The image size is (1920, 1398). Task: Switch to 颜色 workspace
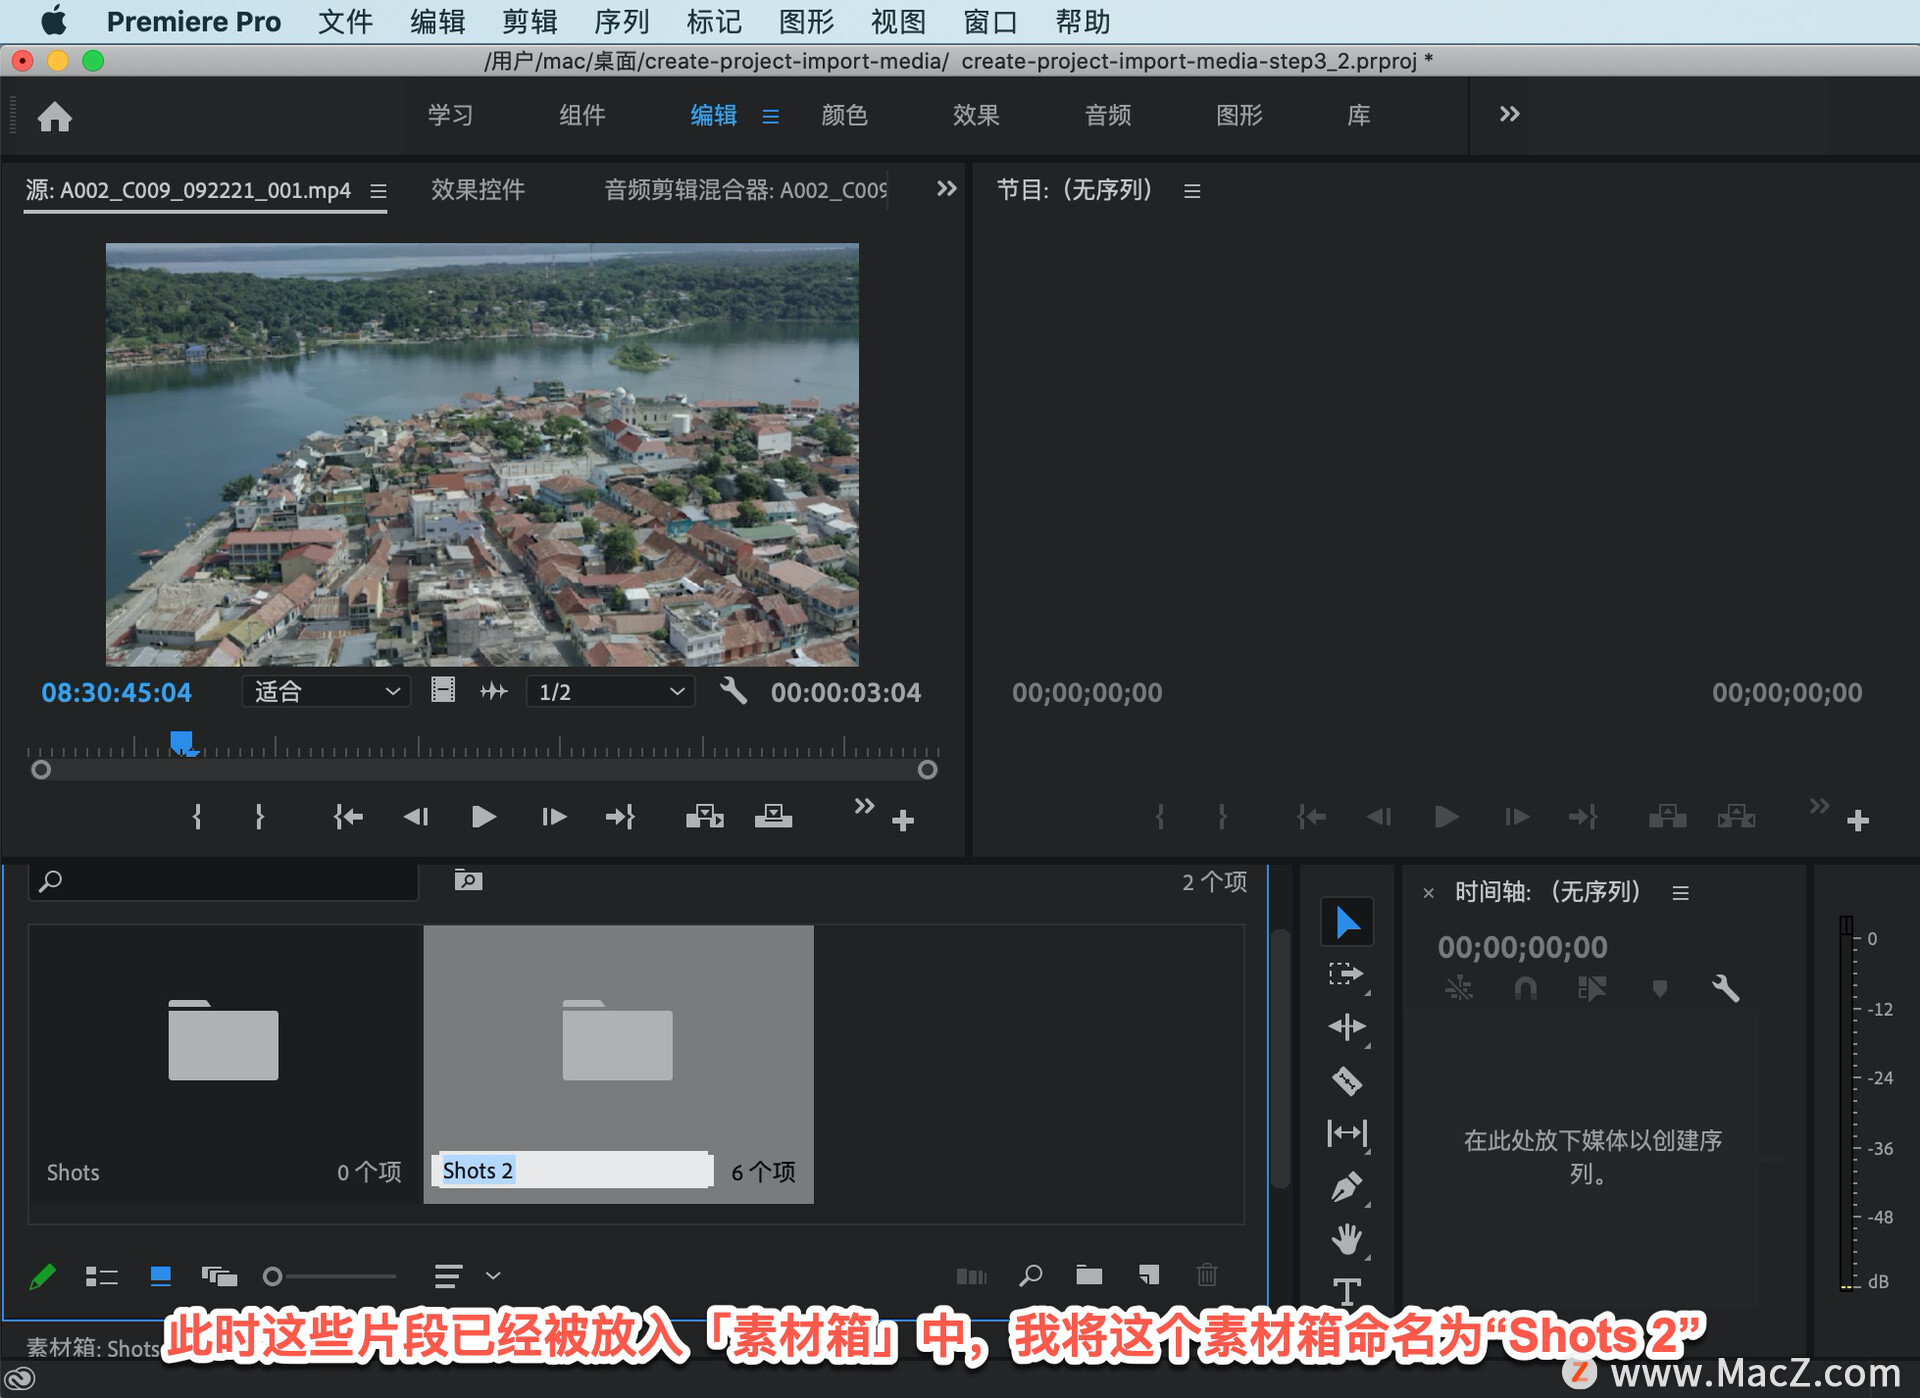[844, 115]
